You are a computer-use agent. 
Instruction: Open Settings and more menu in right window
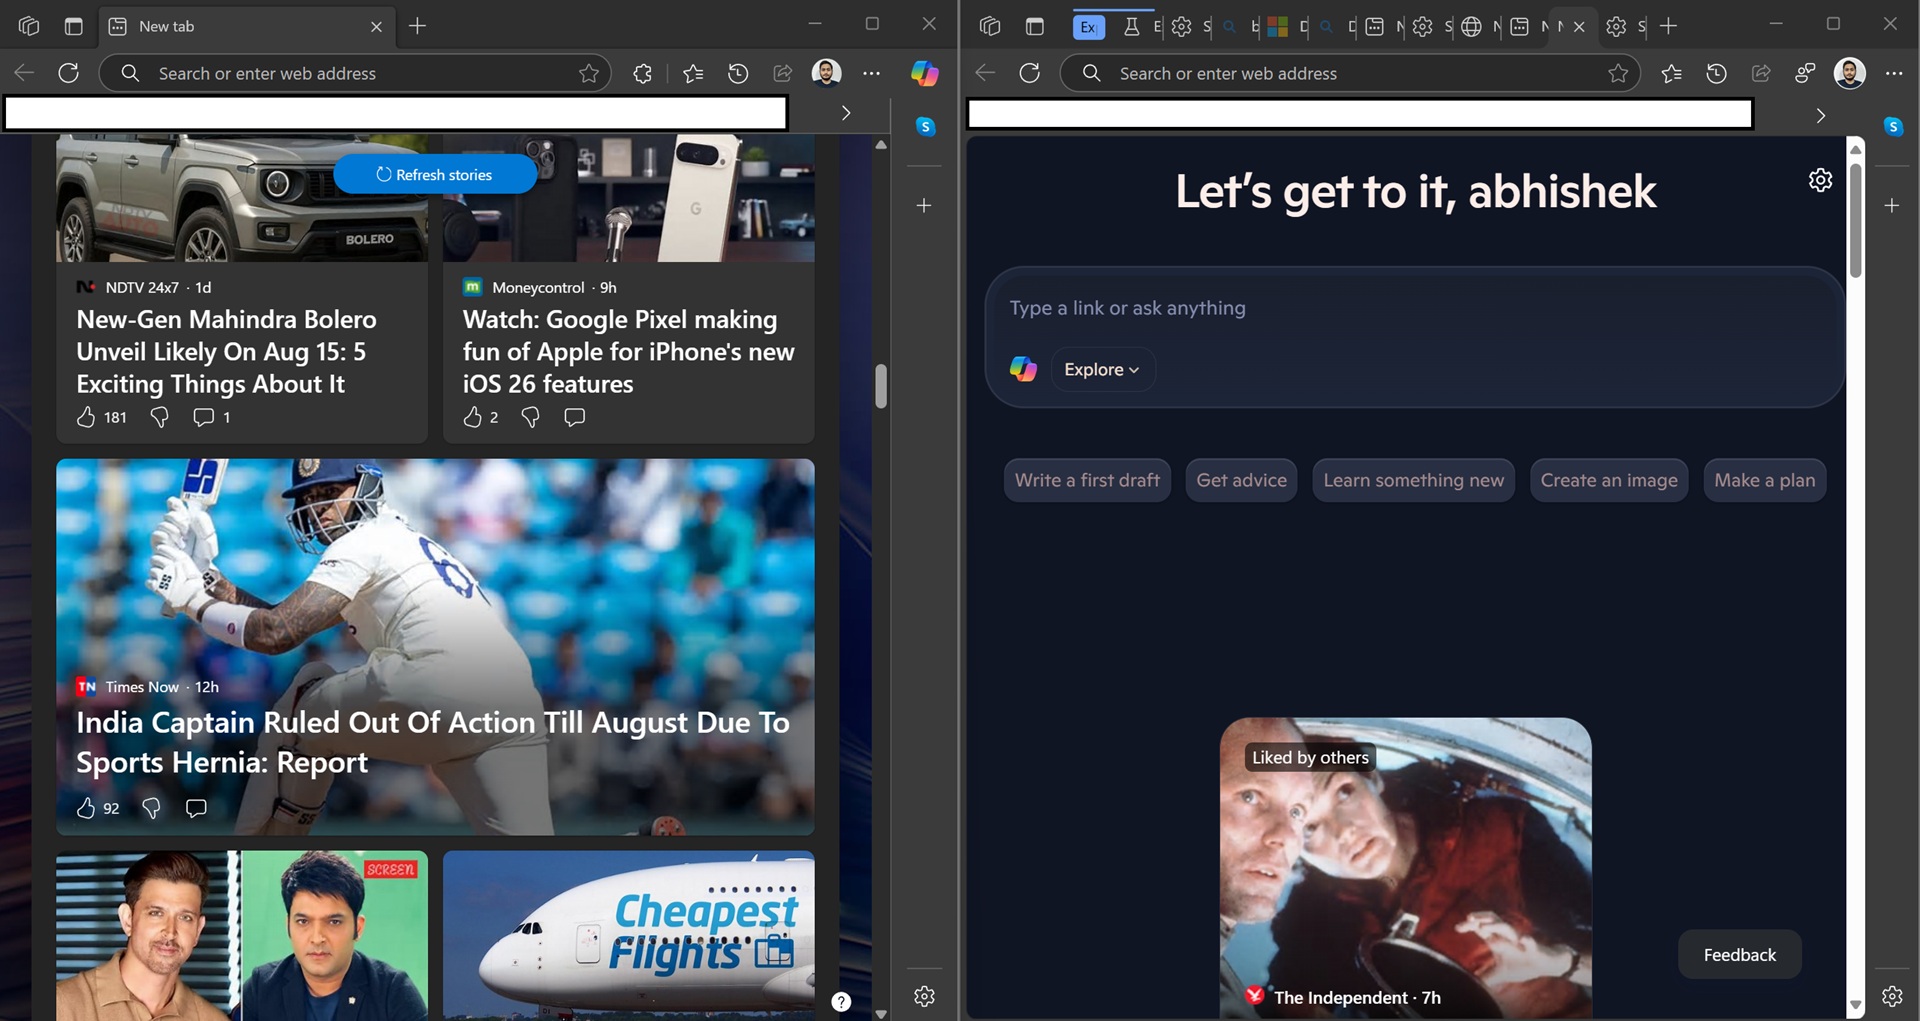click(x=1893, y=73)
